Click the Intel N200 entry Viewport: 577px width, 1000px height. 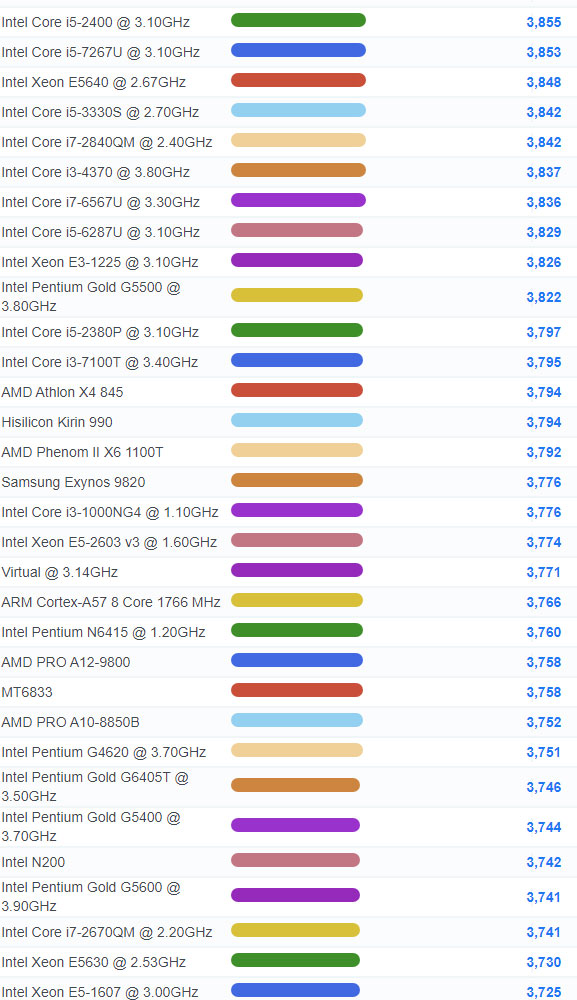pos(33,862)
